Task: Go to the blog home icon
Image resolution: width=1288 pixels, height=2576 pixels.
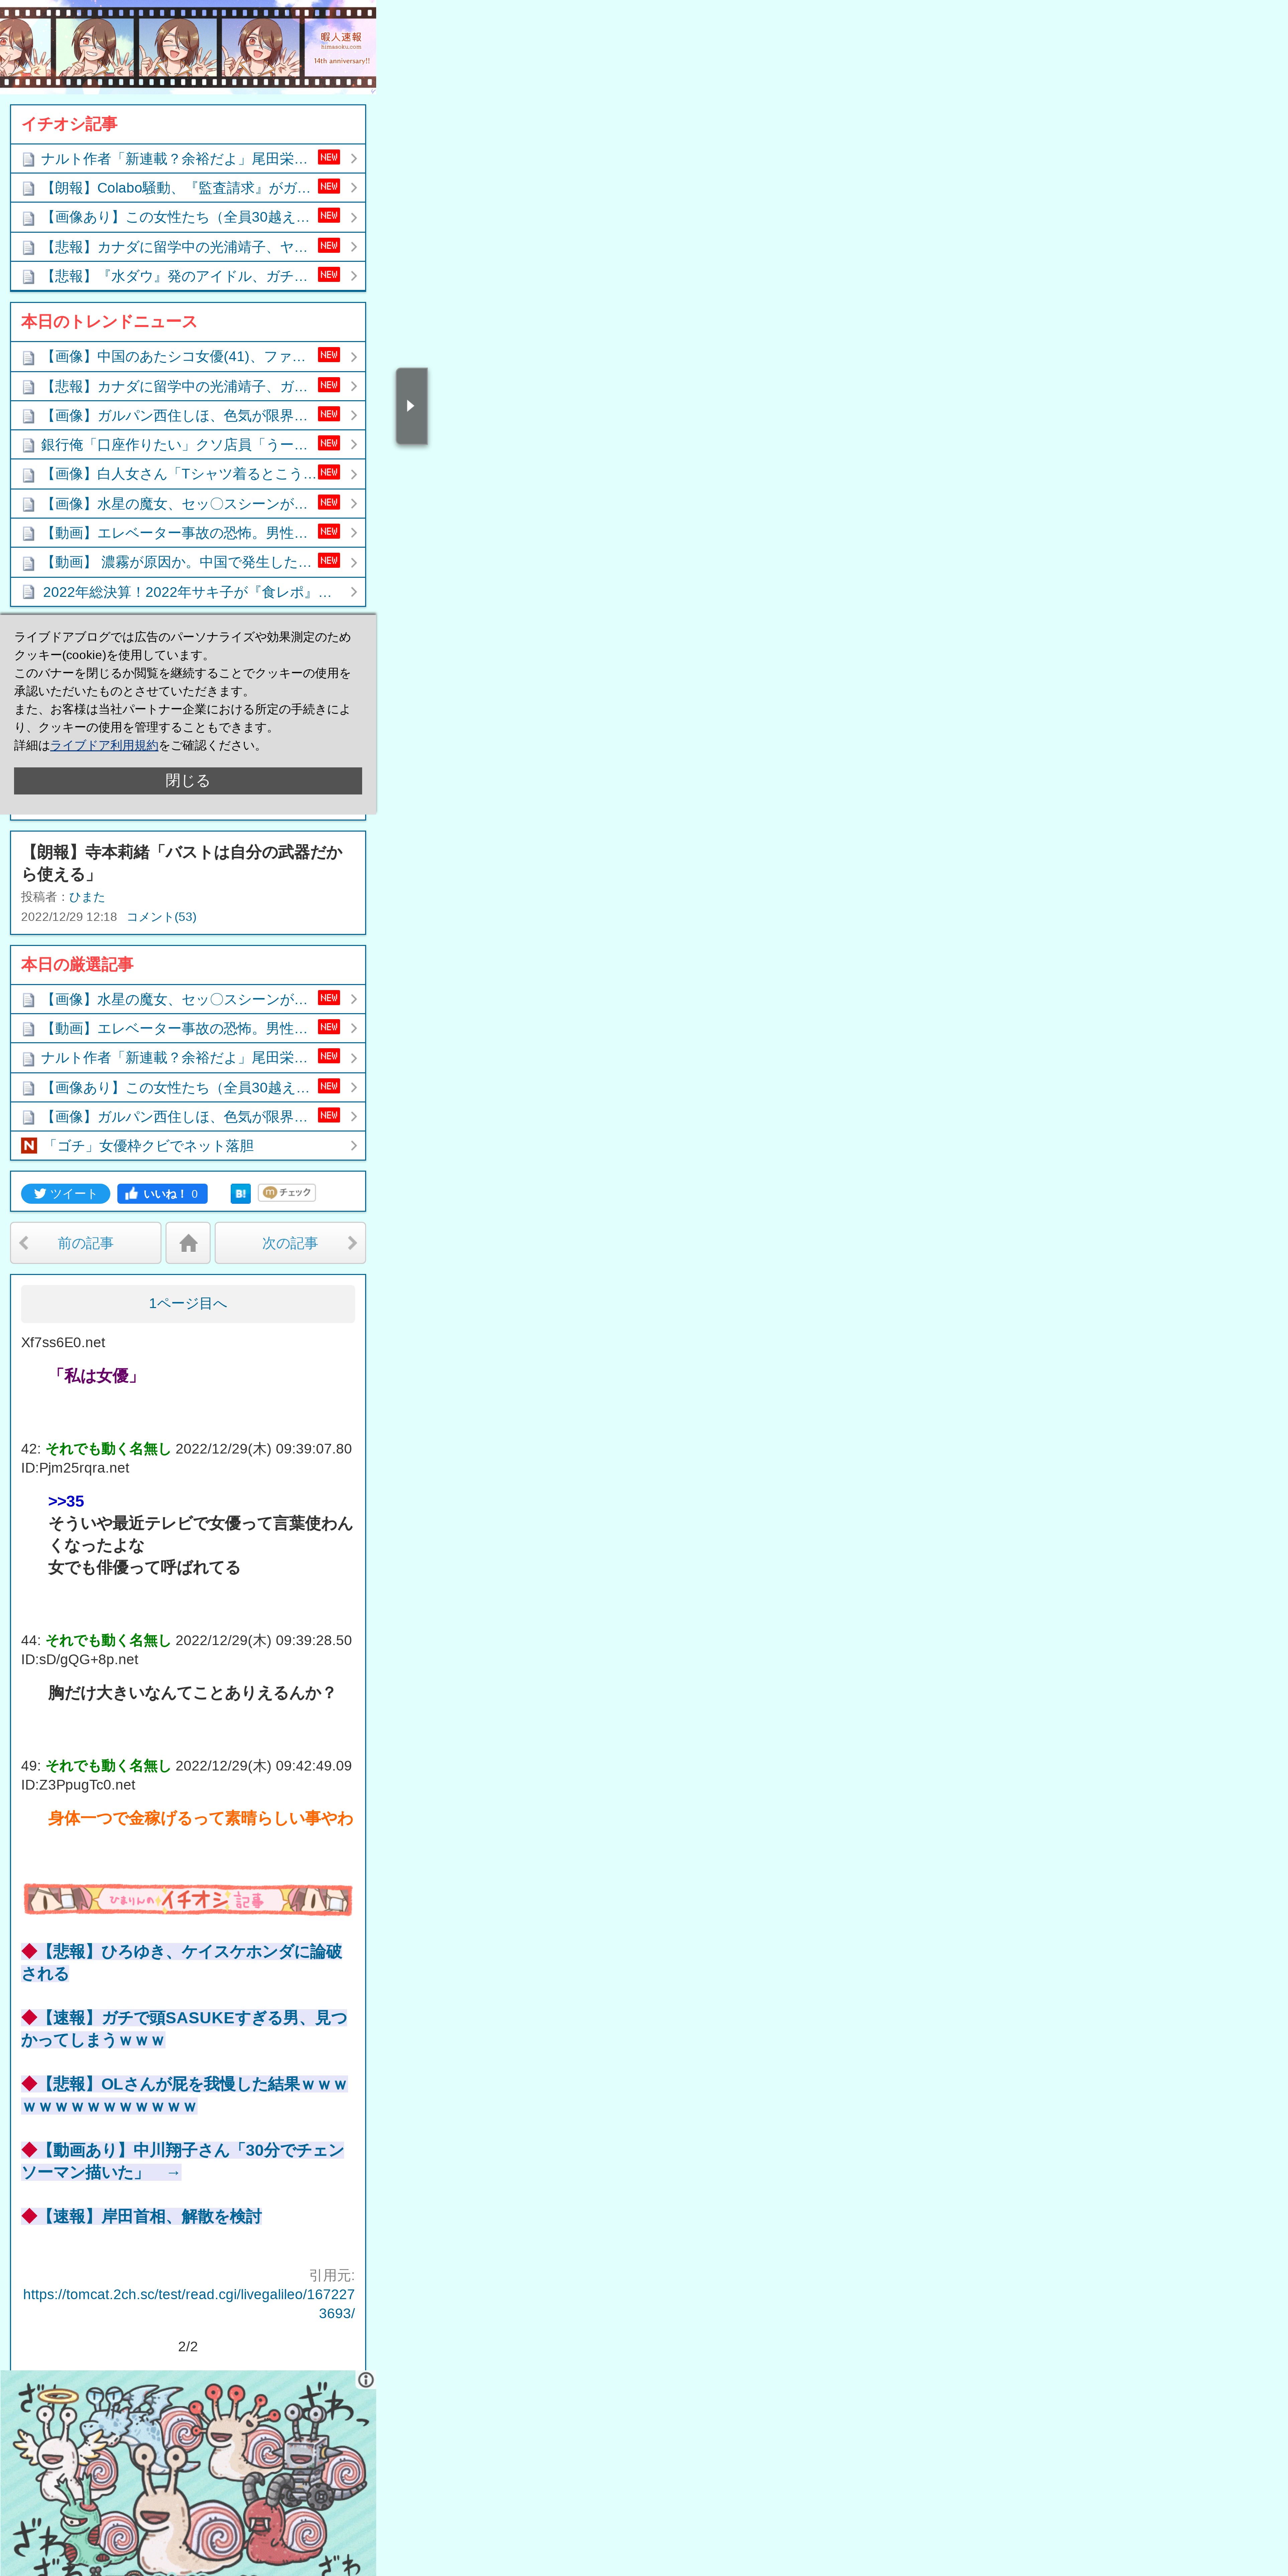Action: tap(188, 1243)
